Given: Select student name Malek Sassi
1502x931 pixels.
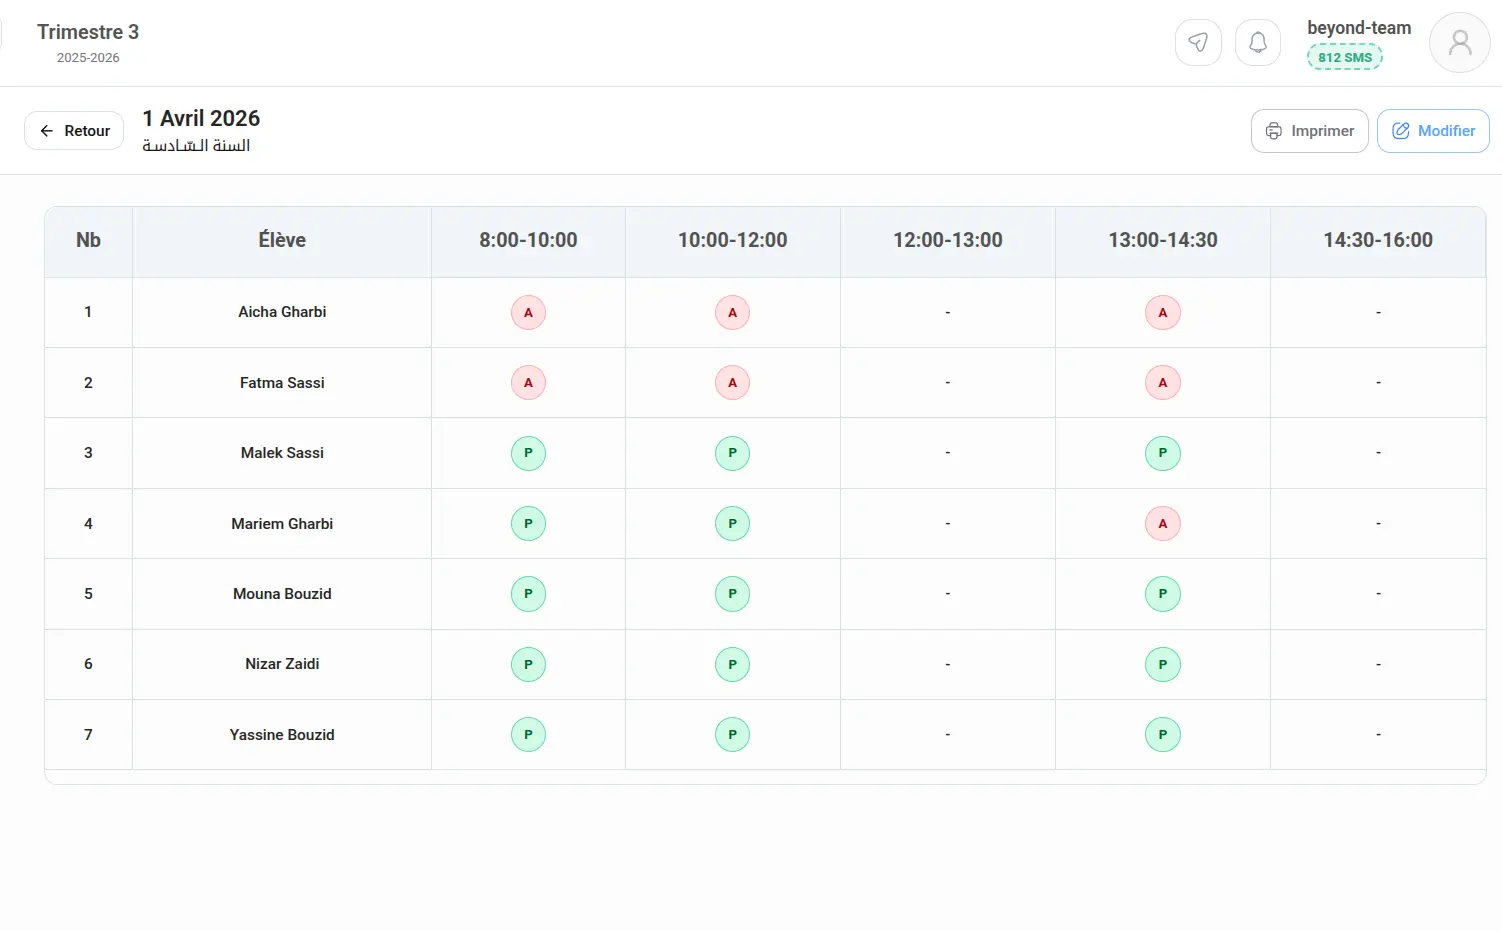Looking at the screenshot, I should (282, 453).
